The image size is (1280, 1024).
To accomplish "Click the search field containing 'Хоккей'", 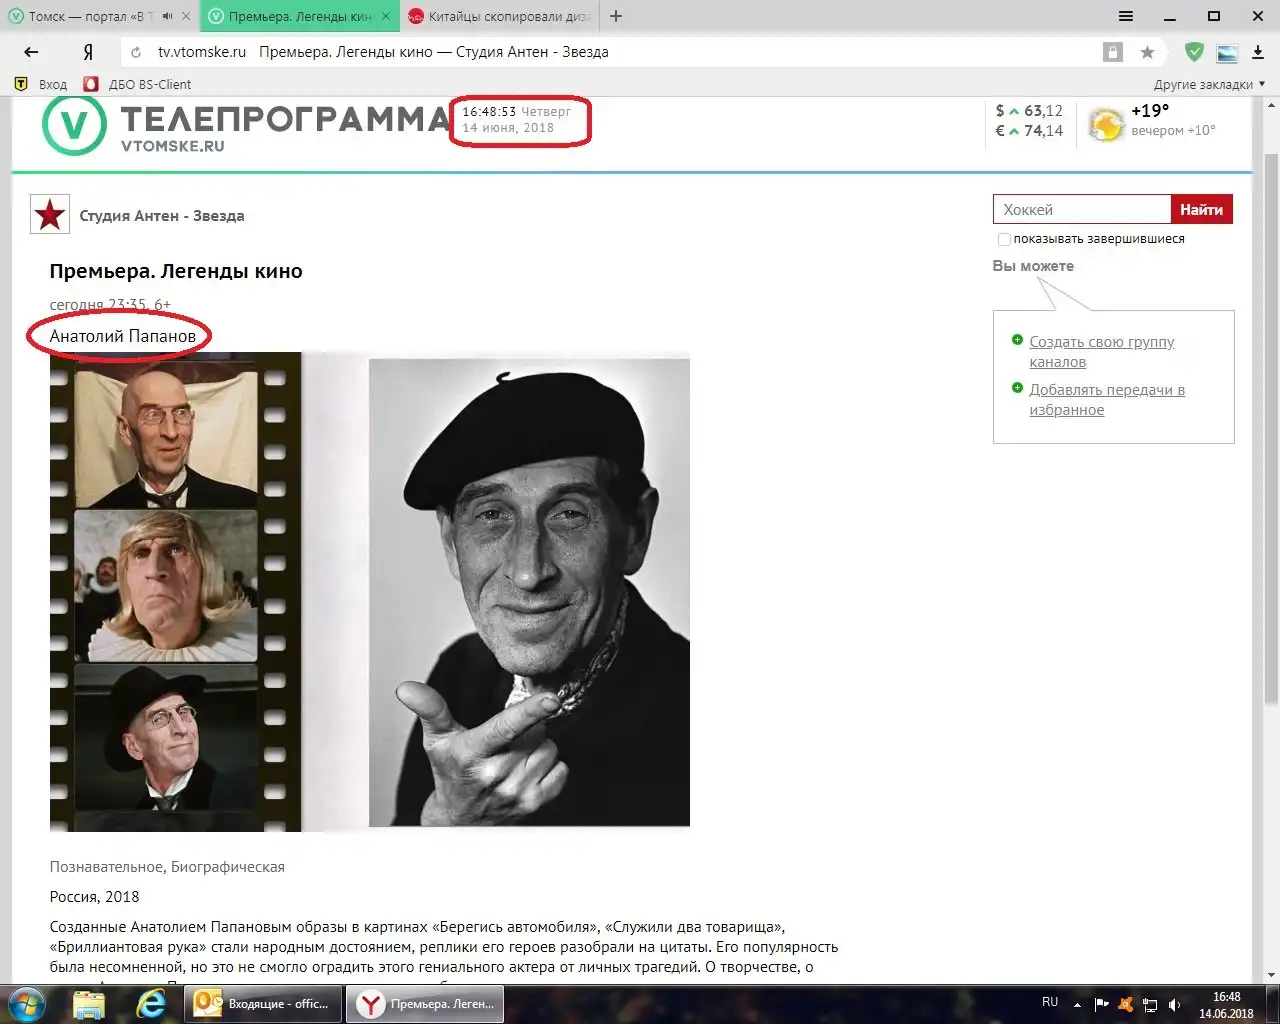I will point(1081,209).
